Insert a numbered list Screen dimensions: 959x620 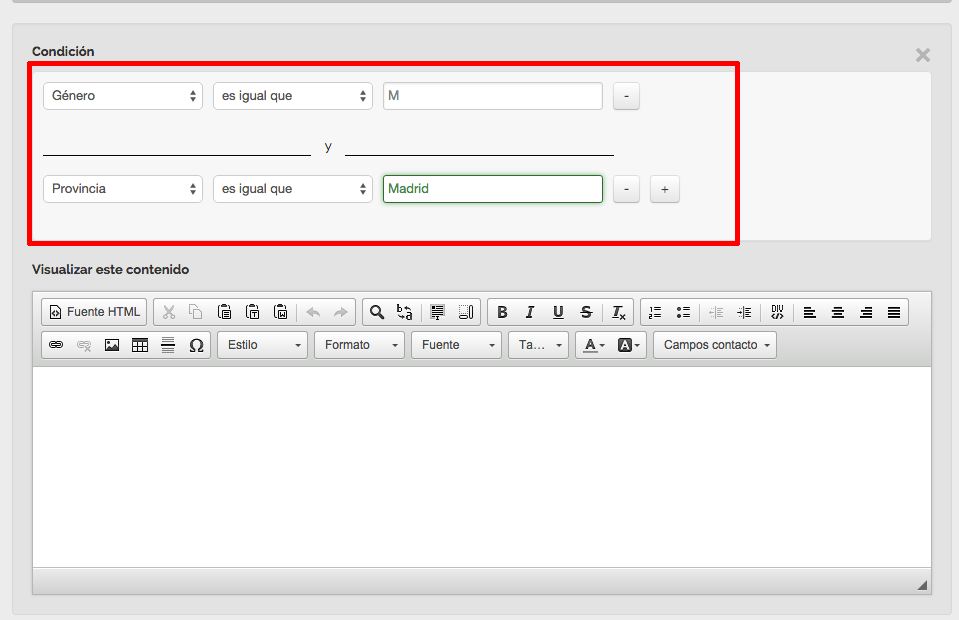tap(655, 312)
